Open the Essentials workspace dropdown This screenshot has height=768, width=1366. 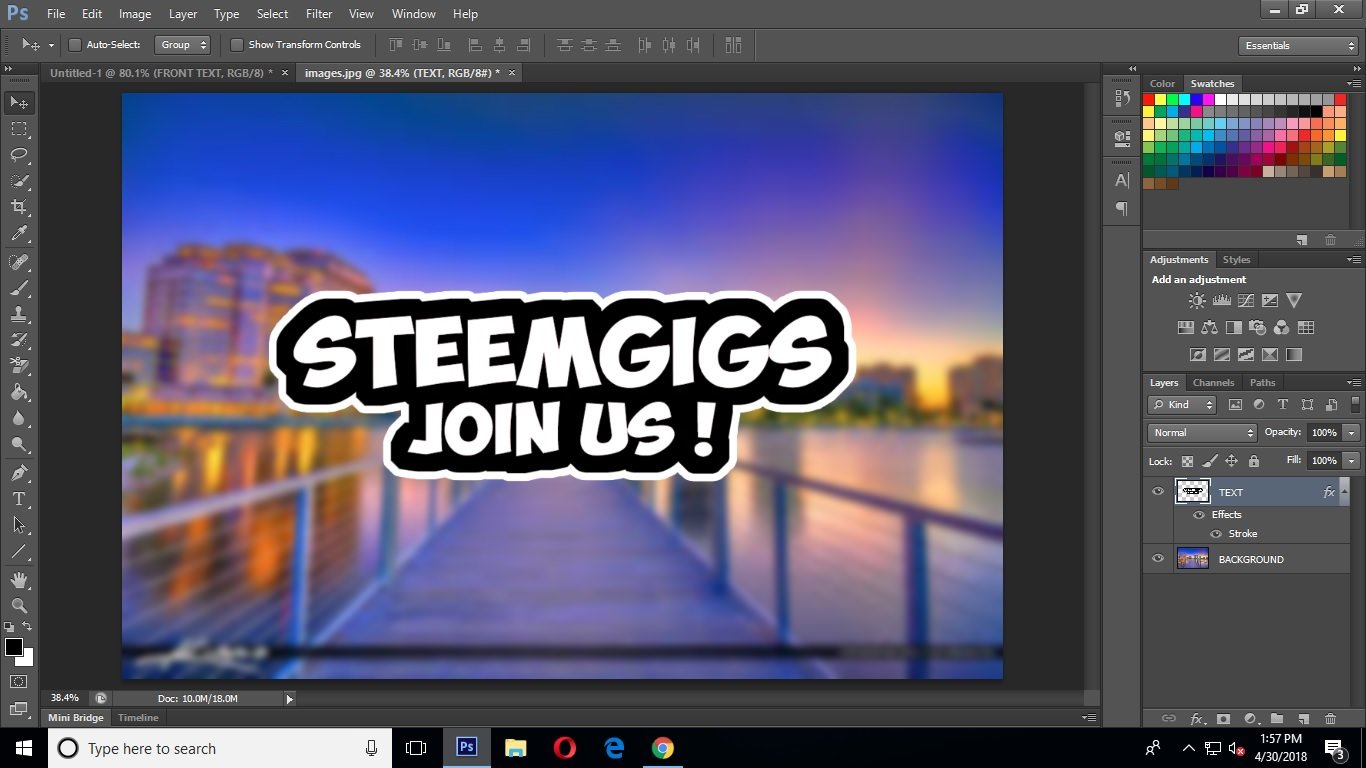tap(1297, 46)
